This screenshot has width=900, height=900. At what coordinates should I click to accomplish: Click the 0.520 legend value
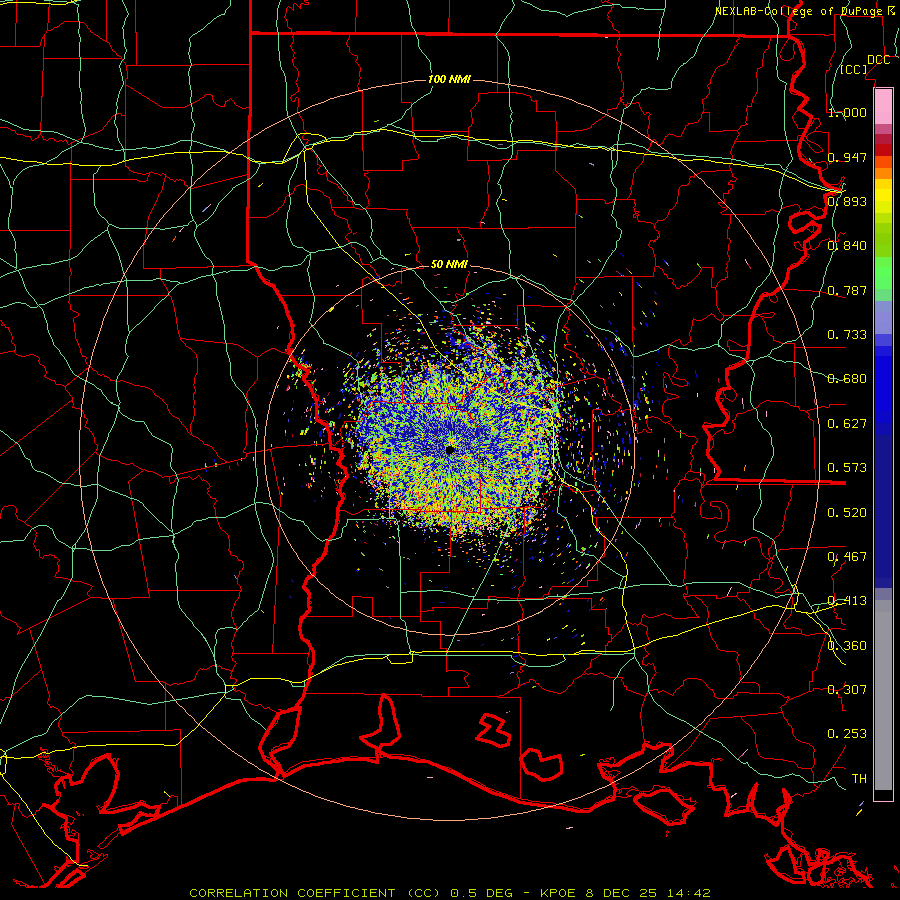point(847,513)
